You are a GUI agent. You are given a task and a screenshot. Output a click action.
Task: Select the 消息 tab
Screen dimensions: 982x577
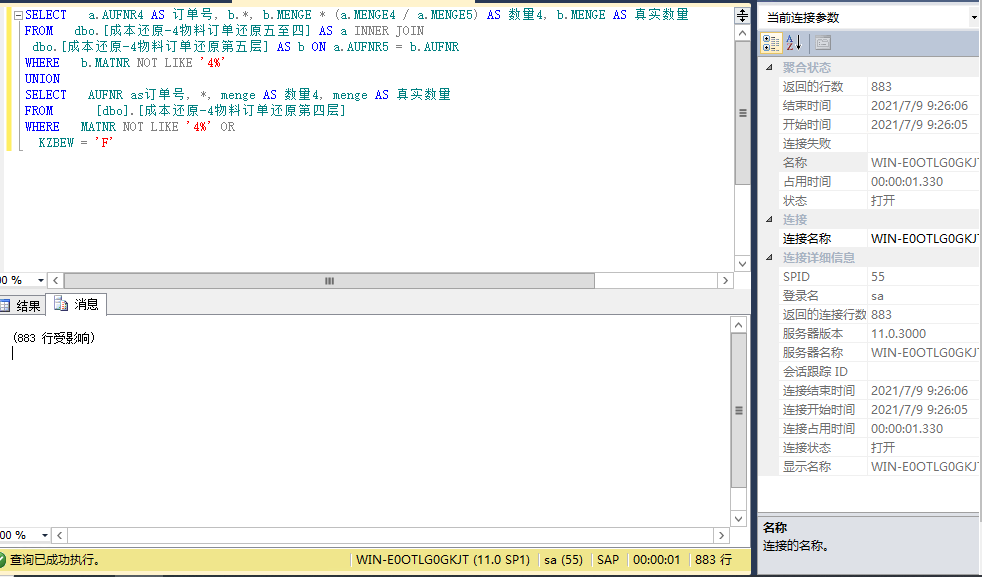pyautogui.click(x=76, y=304)
